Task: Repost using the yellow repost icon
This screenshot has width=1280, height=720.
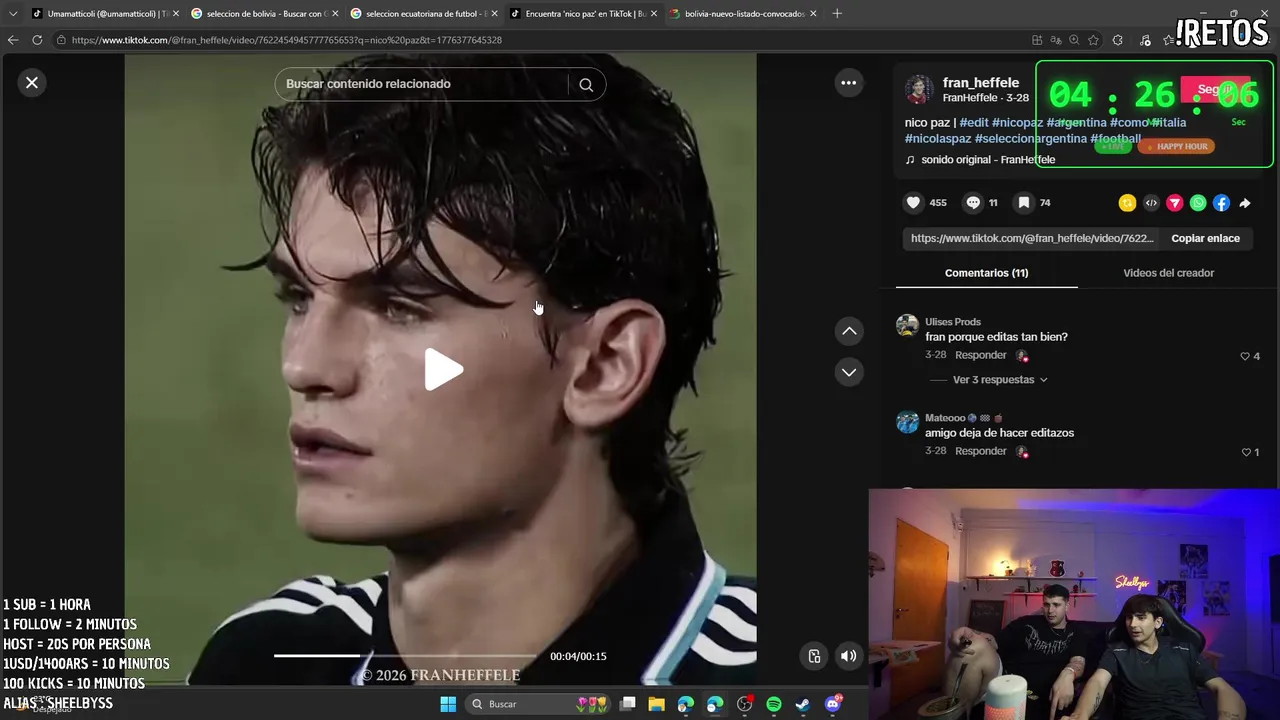Action: pos(1127,203)
